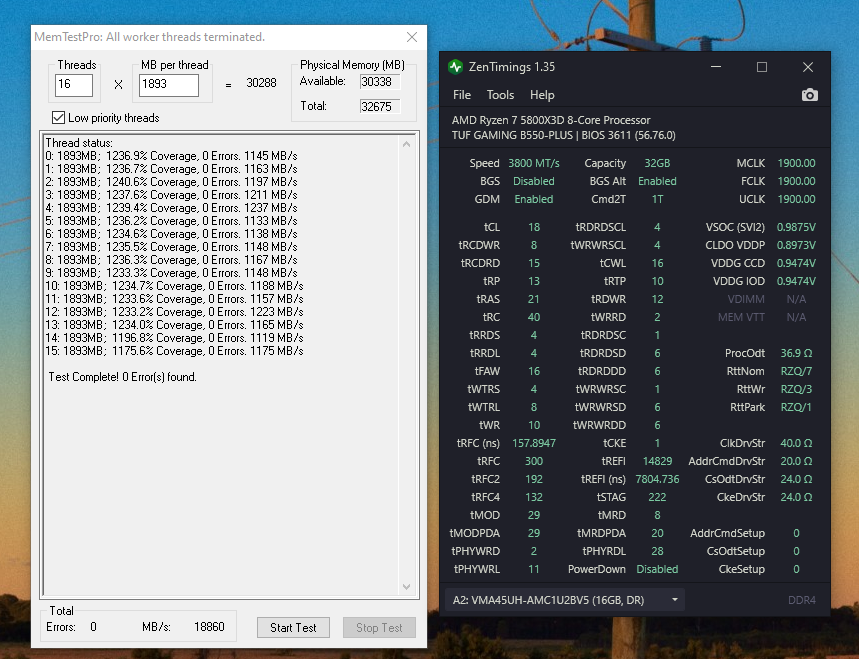
Task: Click the tCL value 18
Action: click(x=534, y=227)
